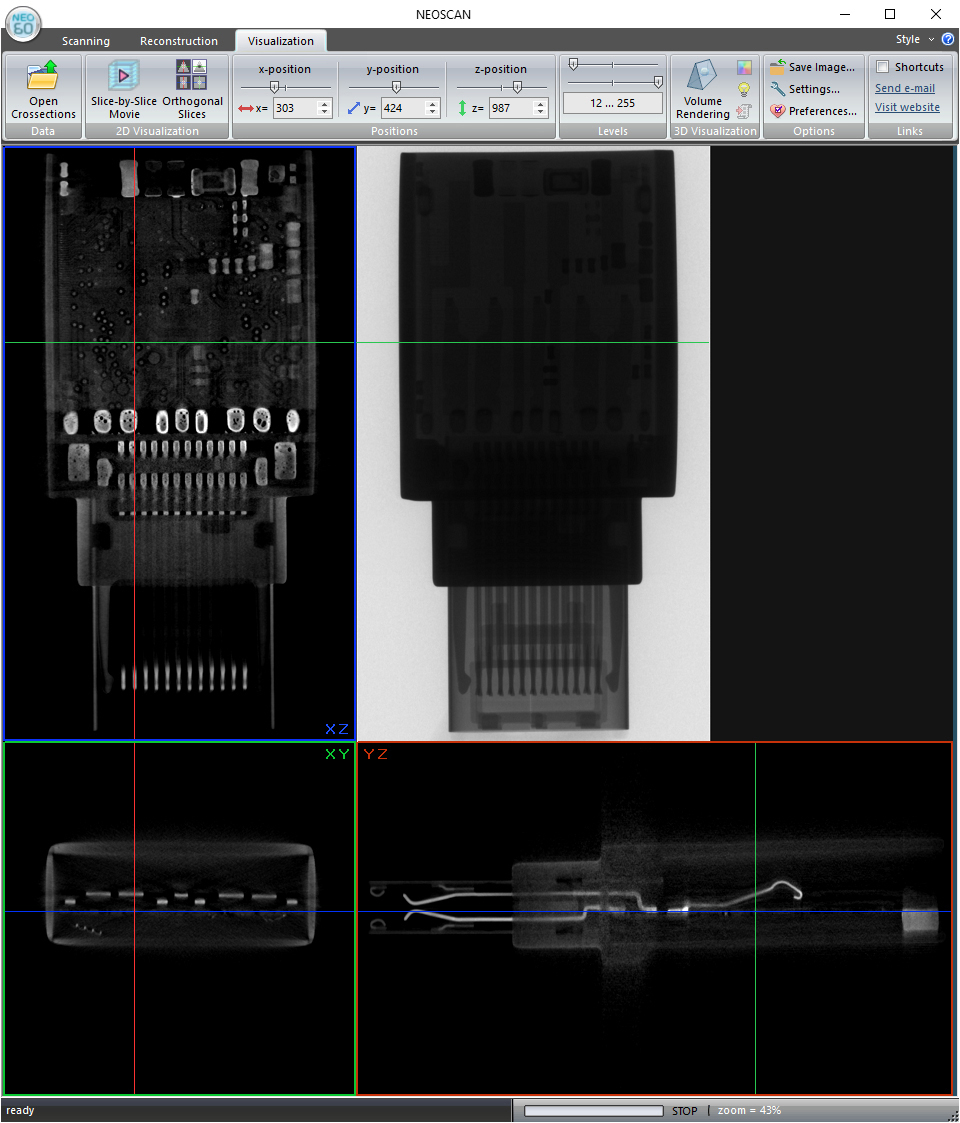Click the light bulb icon in 3D Visualization
Viewport: 960px width, 1123px height.
pos(744,90)
